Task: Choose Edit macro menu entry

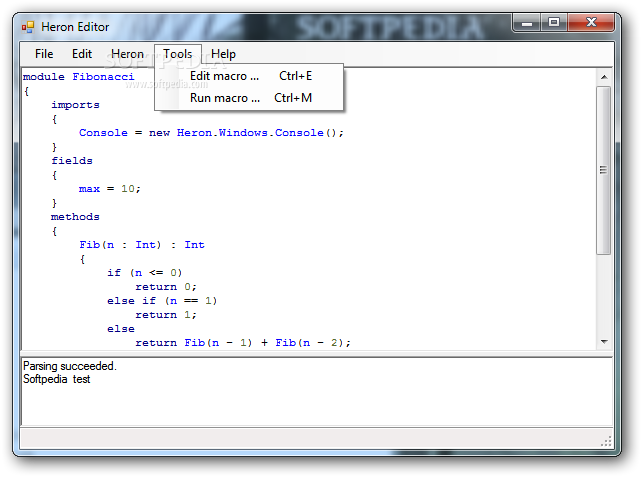Action: (251, 76)
